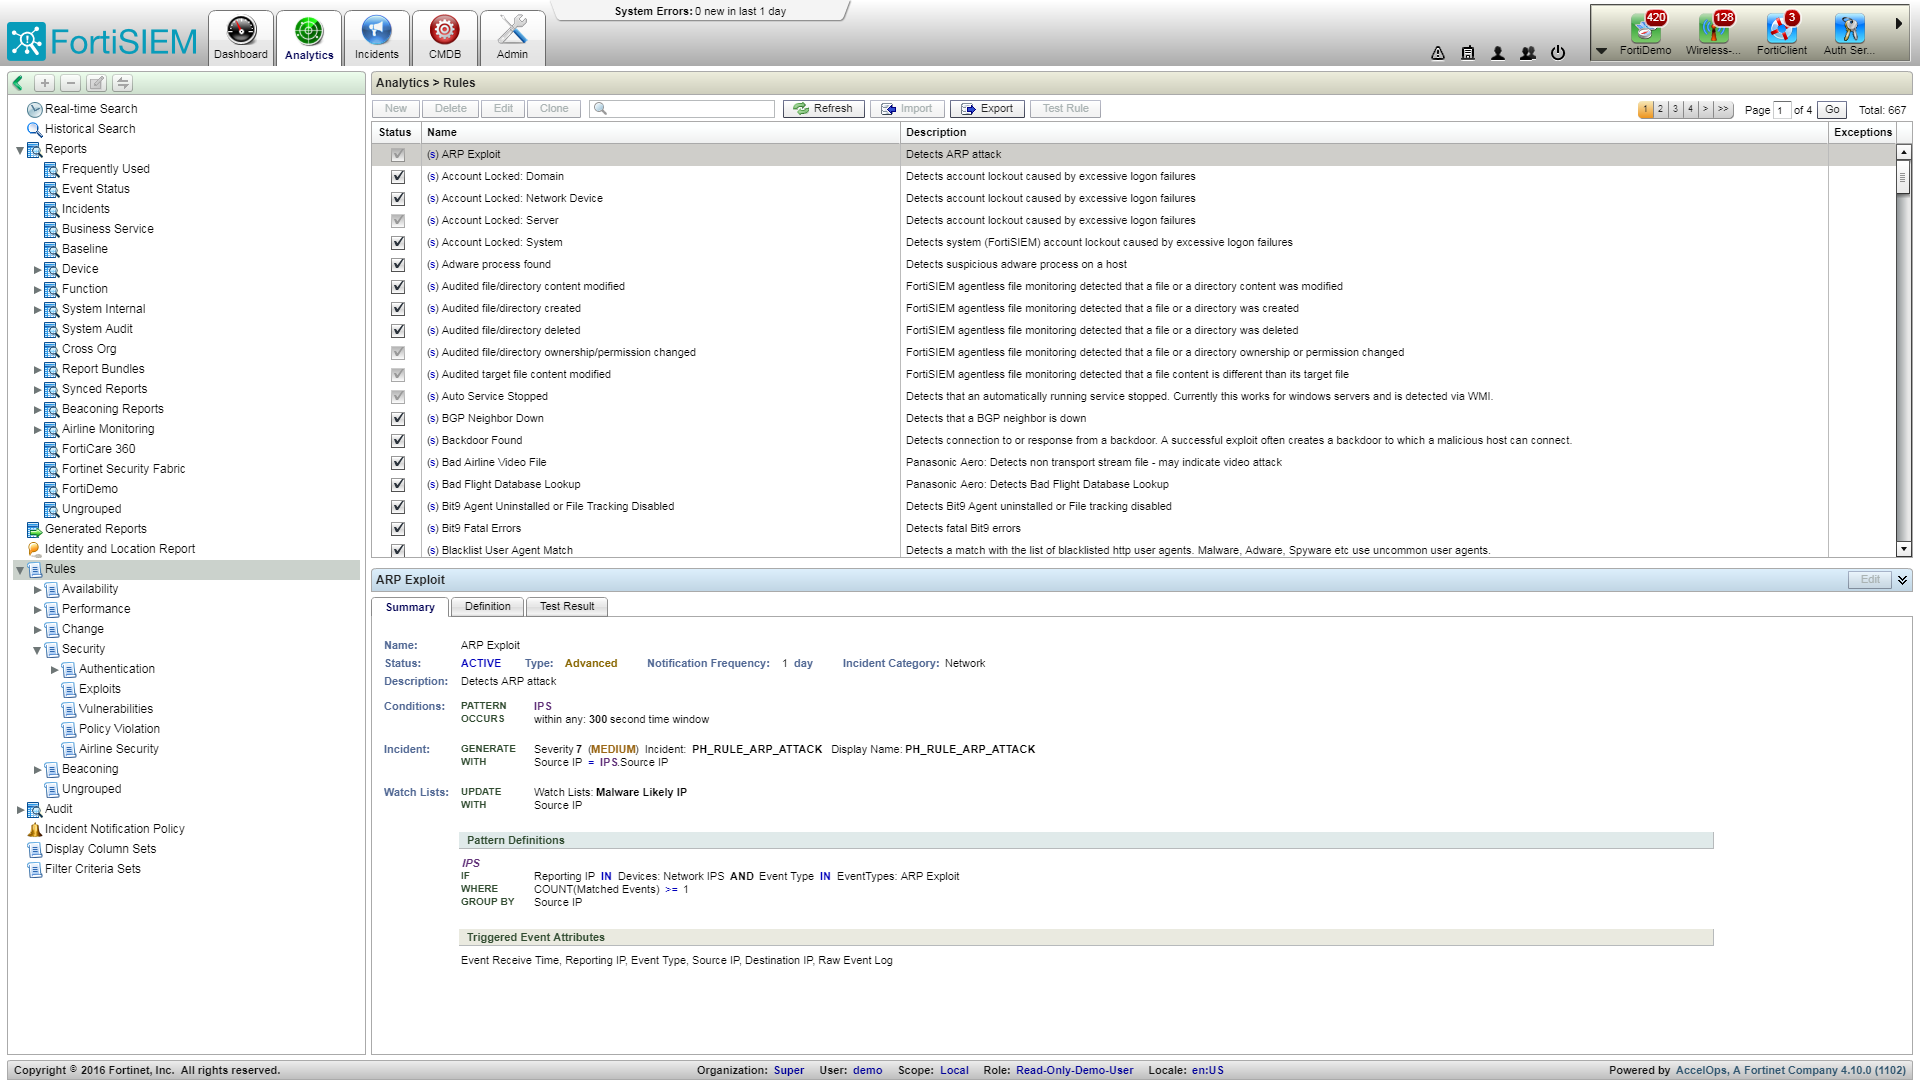
Task: Expand the Audit tree node
Action: [x=20, y=810]
